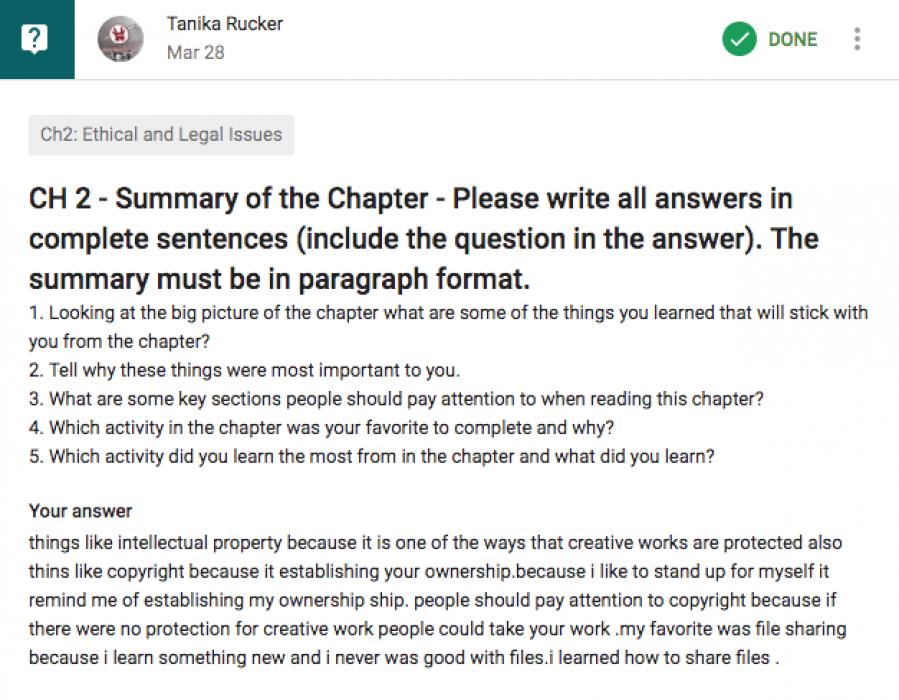The height and width of the screenshot is (700, 899).
Task: Open the Ch2: Ethical and Legal Issues topic
Action: click(x=161, y=135)
